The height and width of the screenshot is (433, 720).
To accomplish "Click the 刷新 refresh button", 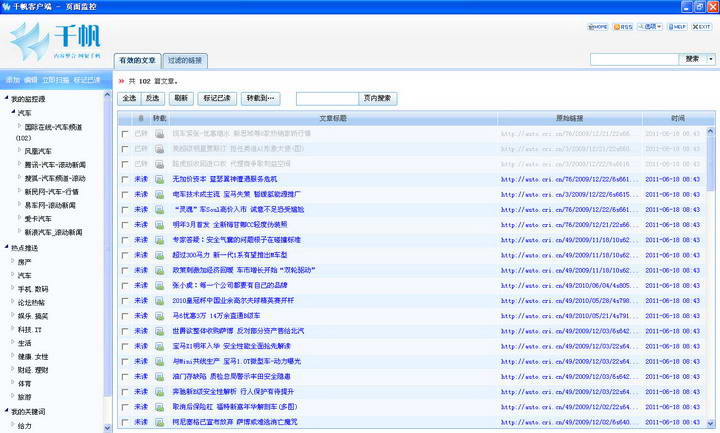I will (x=181, y=98).
